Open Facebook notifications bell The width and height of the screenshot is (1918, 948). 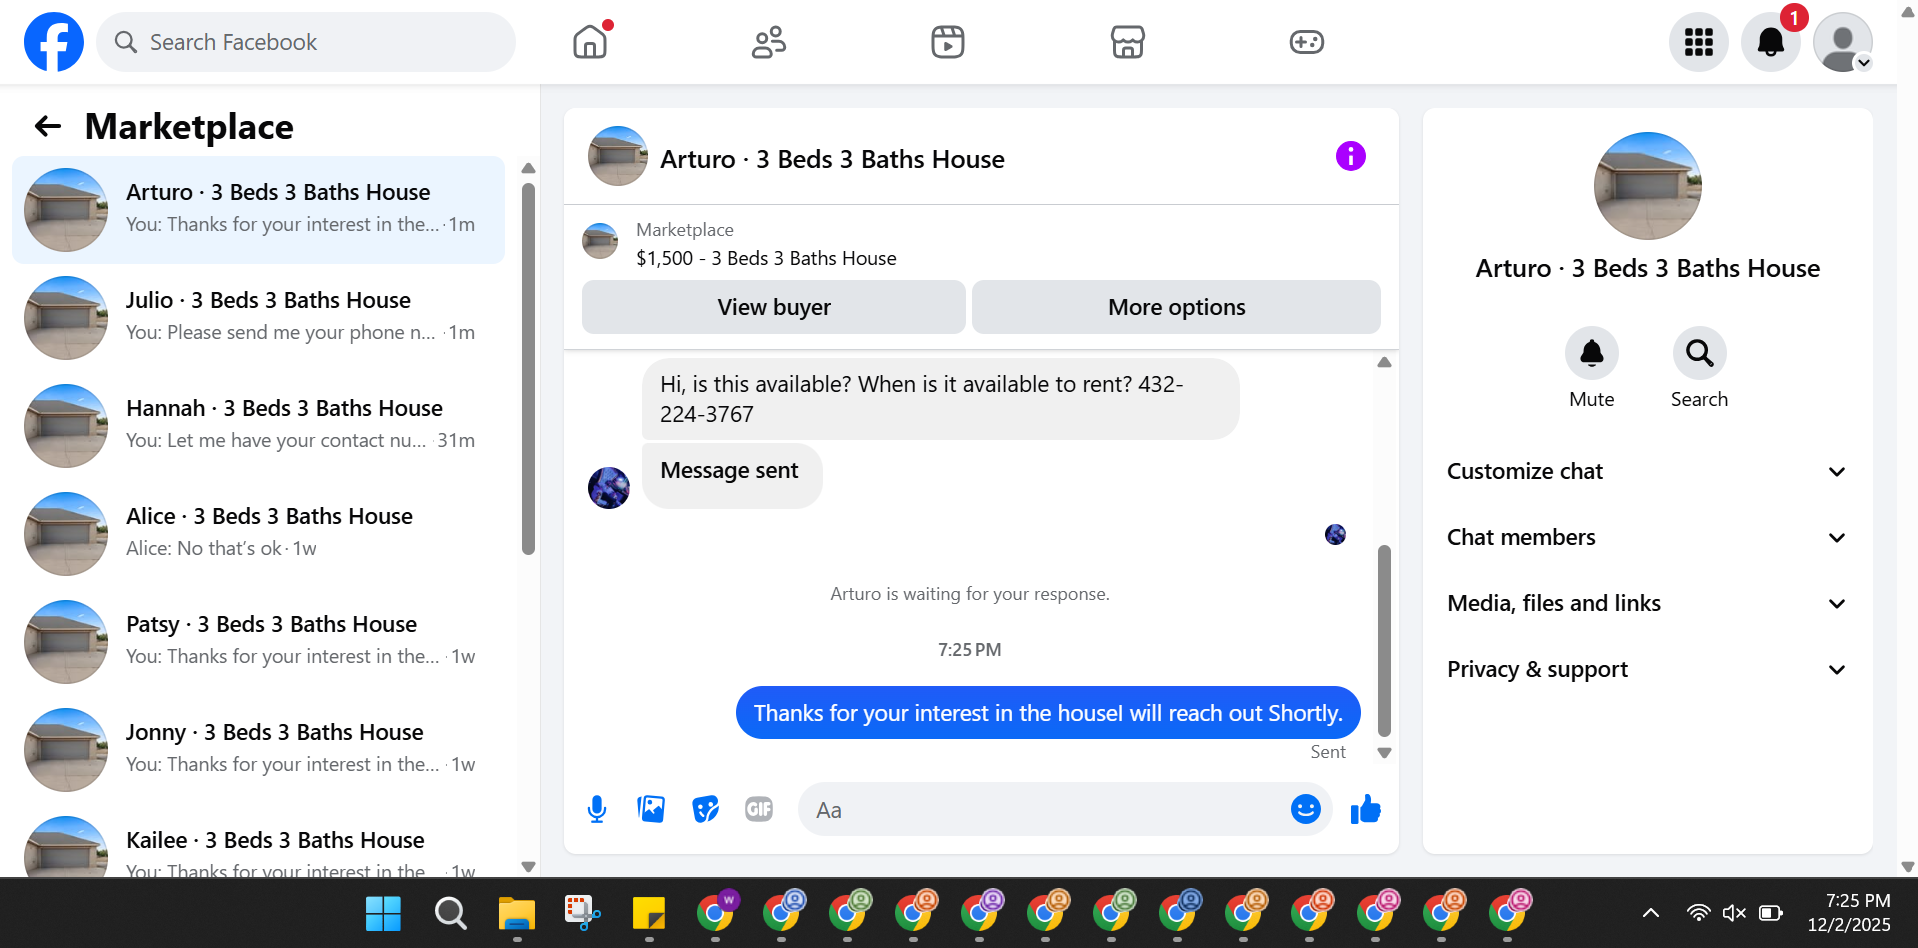pyautogui.click(x=1771, y=42)
